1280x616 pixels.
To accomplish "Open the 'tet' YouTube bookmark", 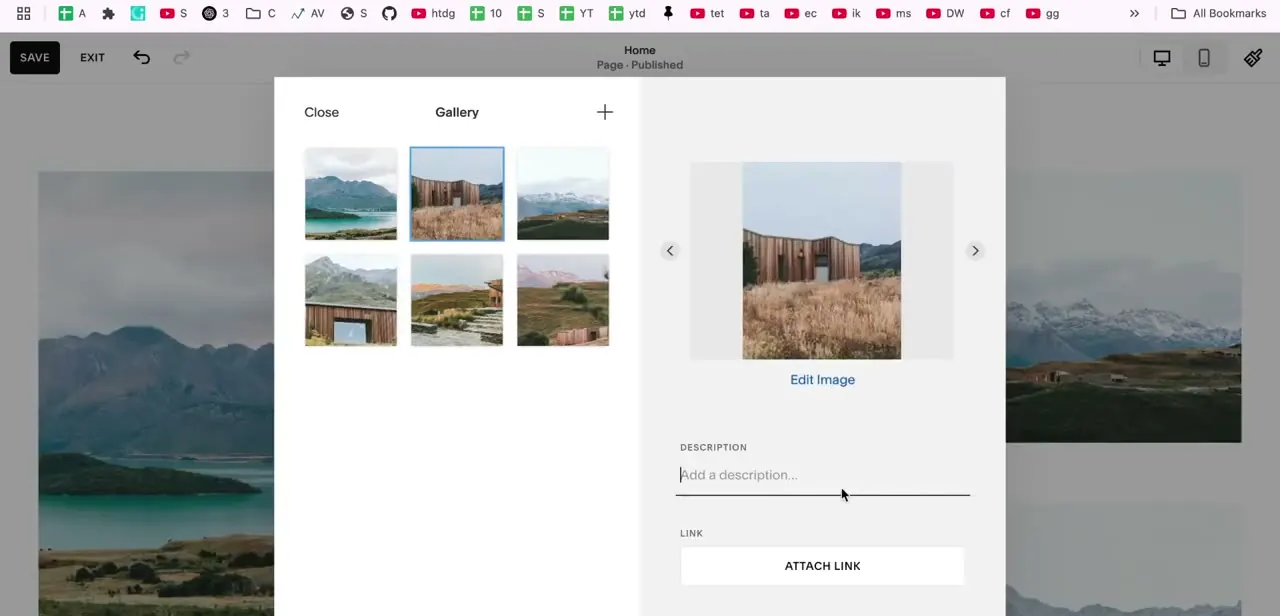I will pyautogui.click(x=706, y=14).
